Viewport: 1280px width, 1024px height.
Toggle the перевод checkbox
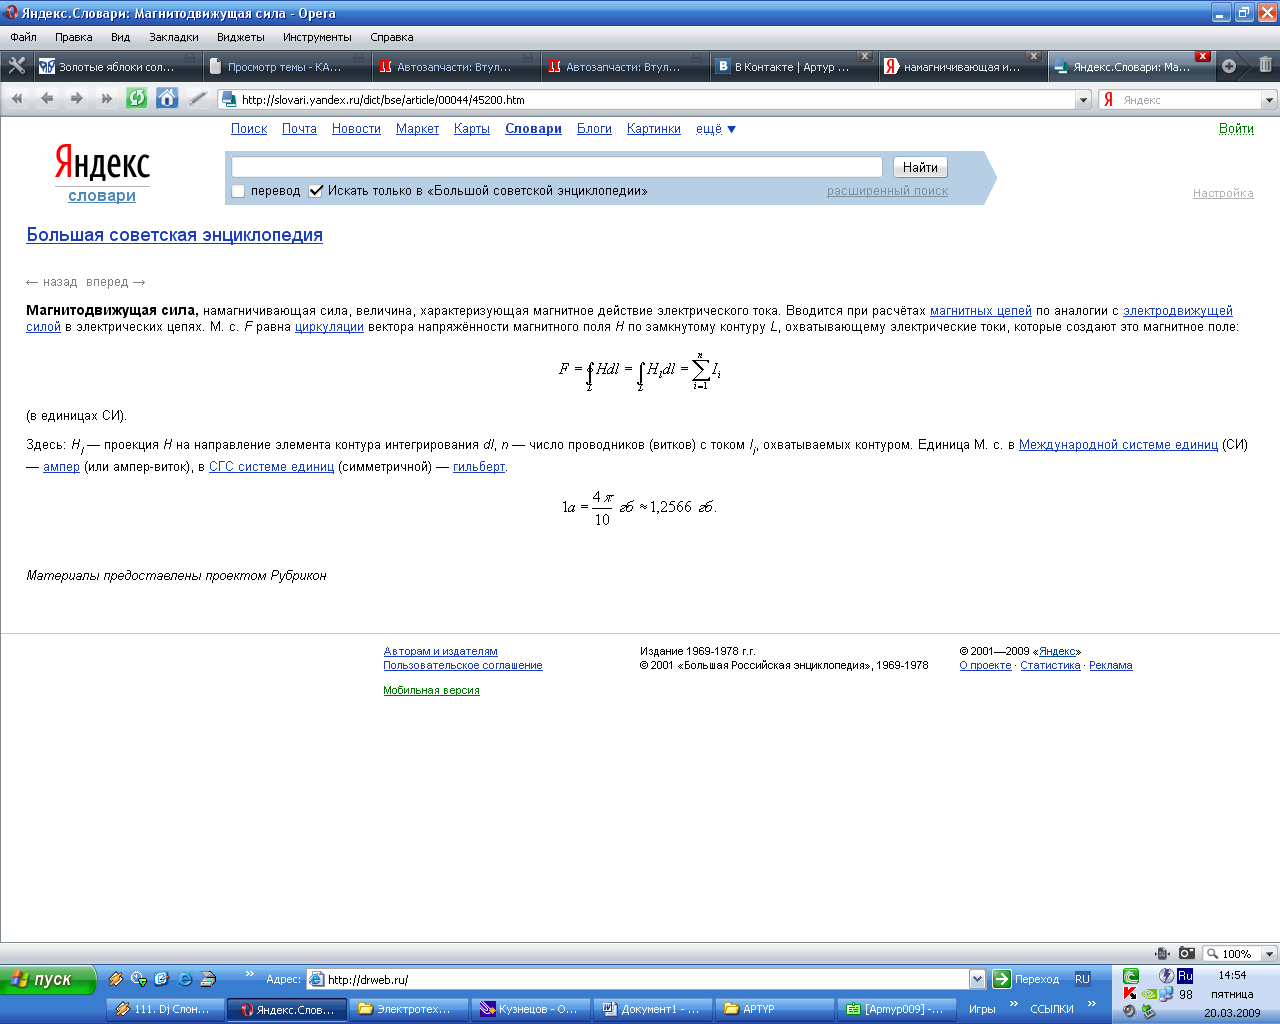point(238,191)
